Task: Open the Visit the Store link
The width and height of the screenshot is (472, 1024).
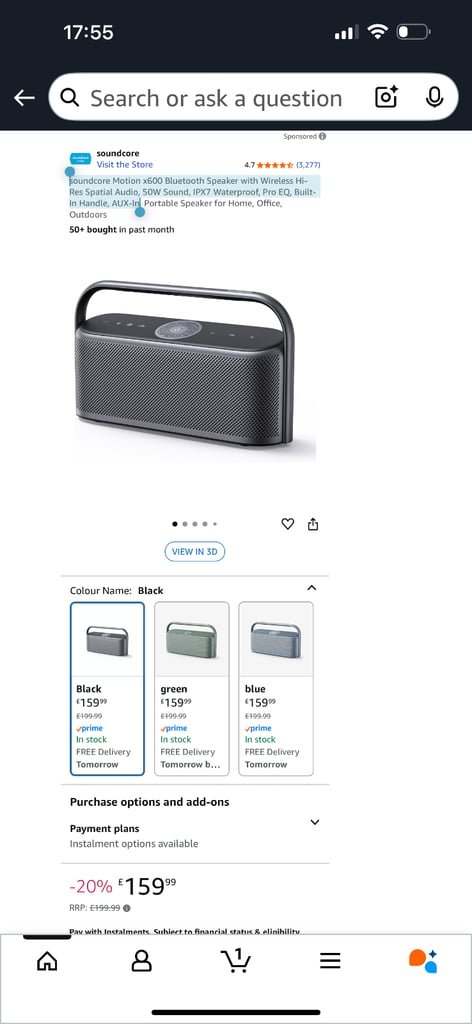Action: [125, 165]
